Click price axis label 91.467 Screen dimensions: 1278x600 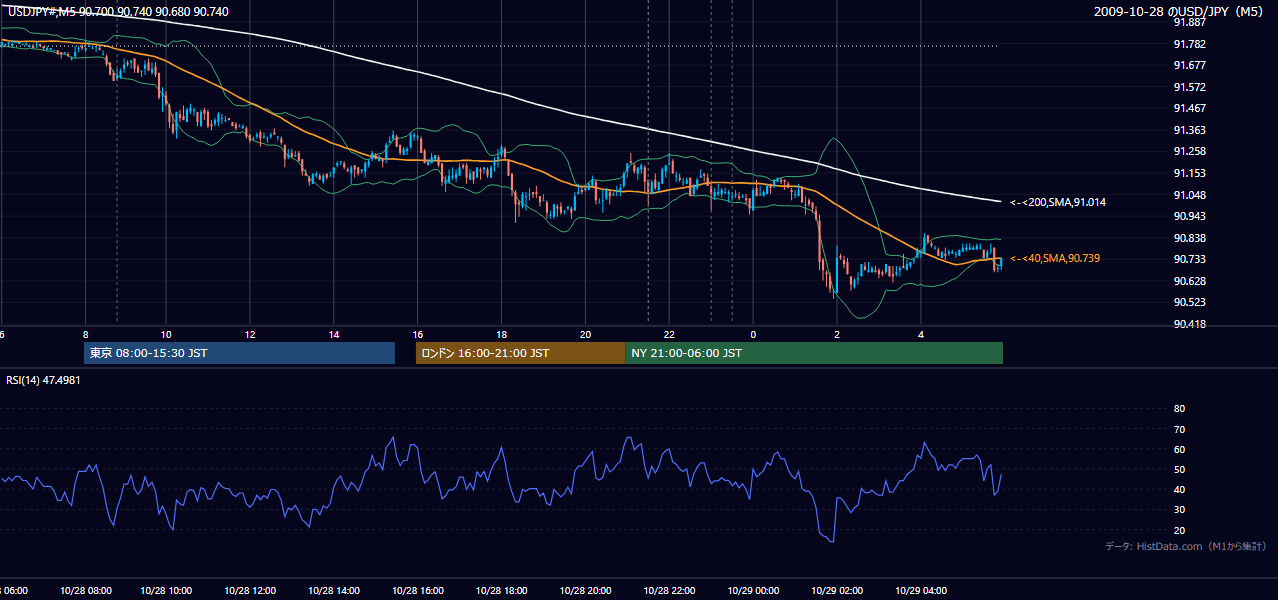(x=1189, y=108)
